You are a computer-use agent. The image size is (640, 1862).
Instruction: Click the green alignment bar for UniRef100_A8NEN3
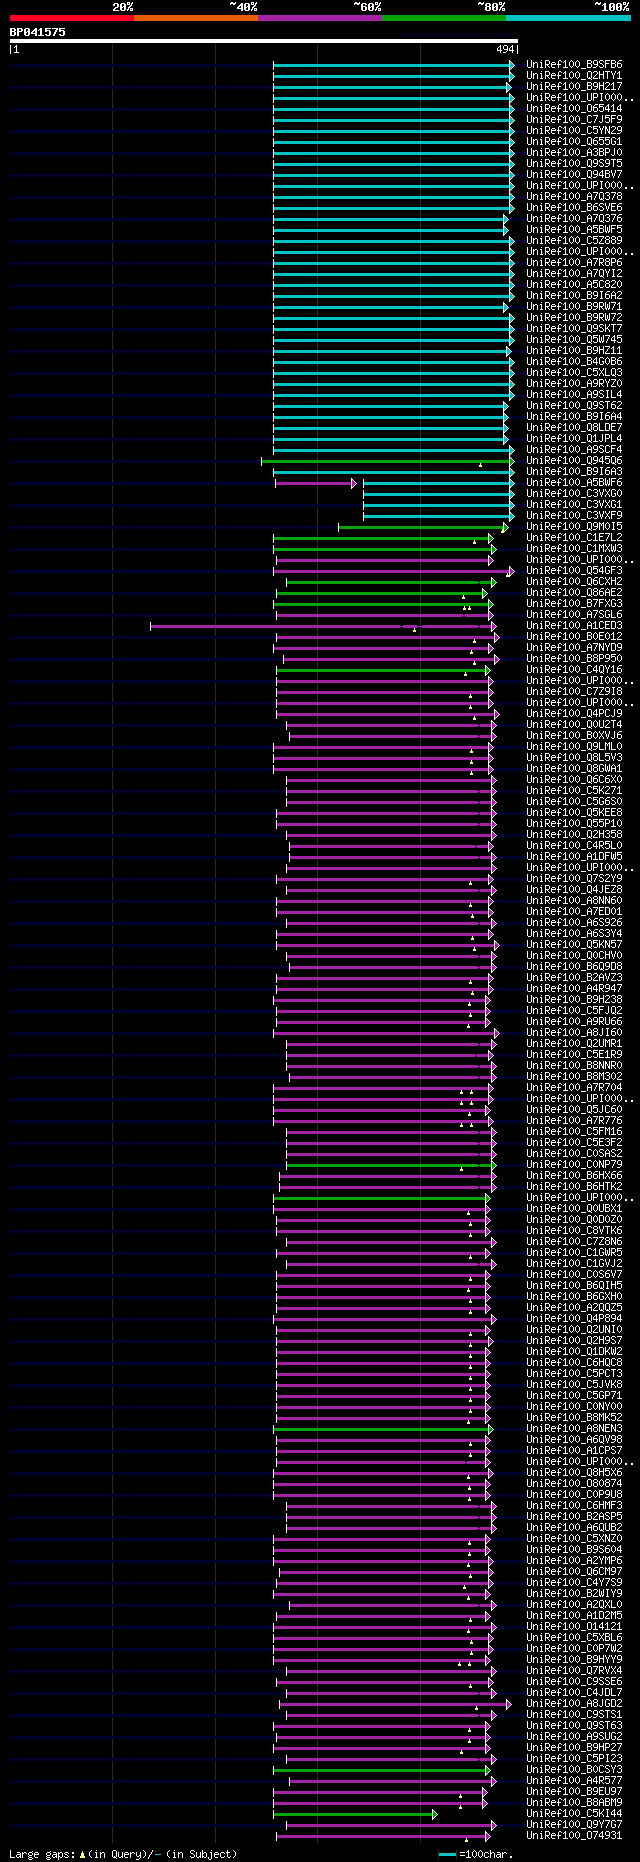pos(383,1429)
